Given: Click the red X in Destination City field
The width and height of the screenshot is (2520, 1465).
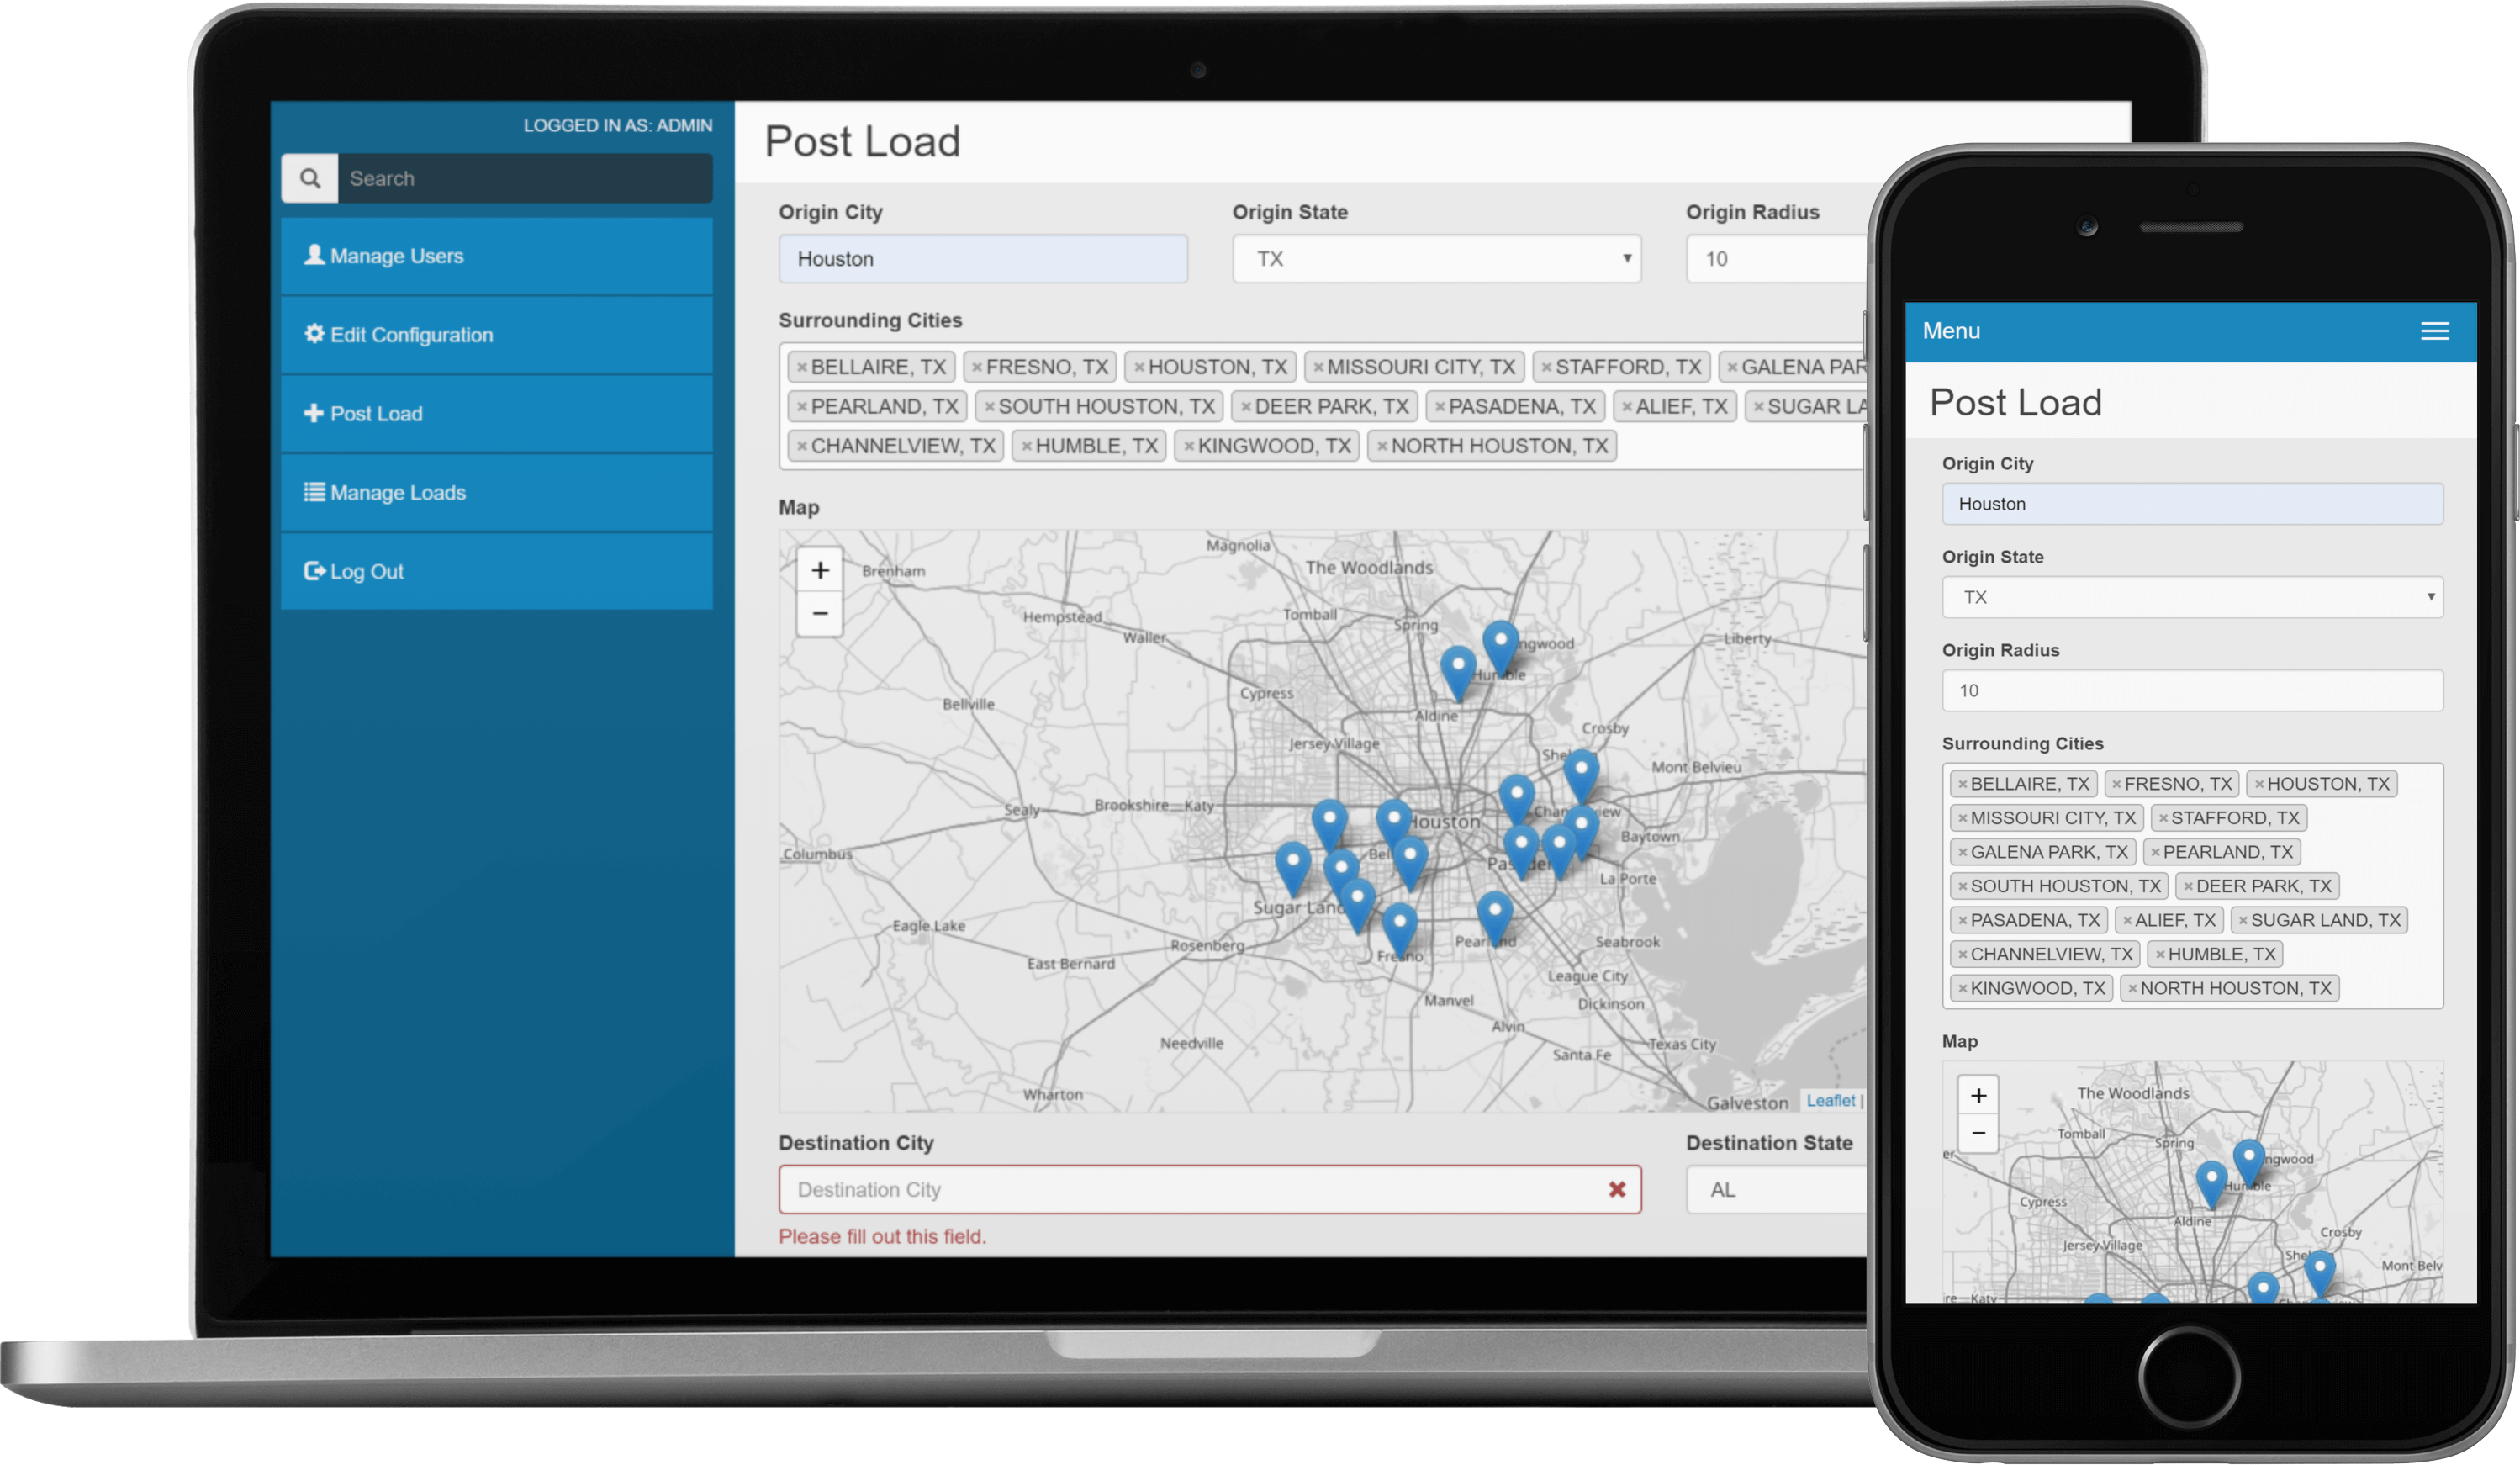Looking at the screenshot, I should coord(1616,1189).
